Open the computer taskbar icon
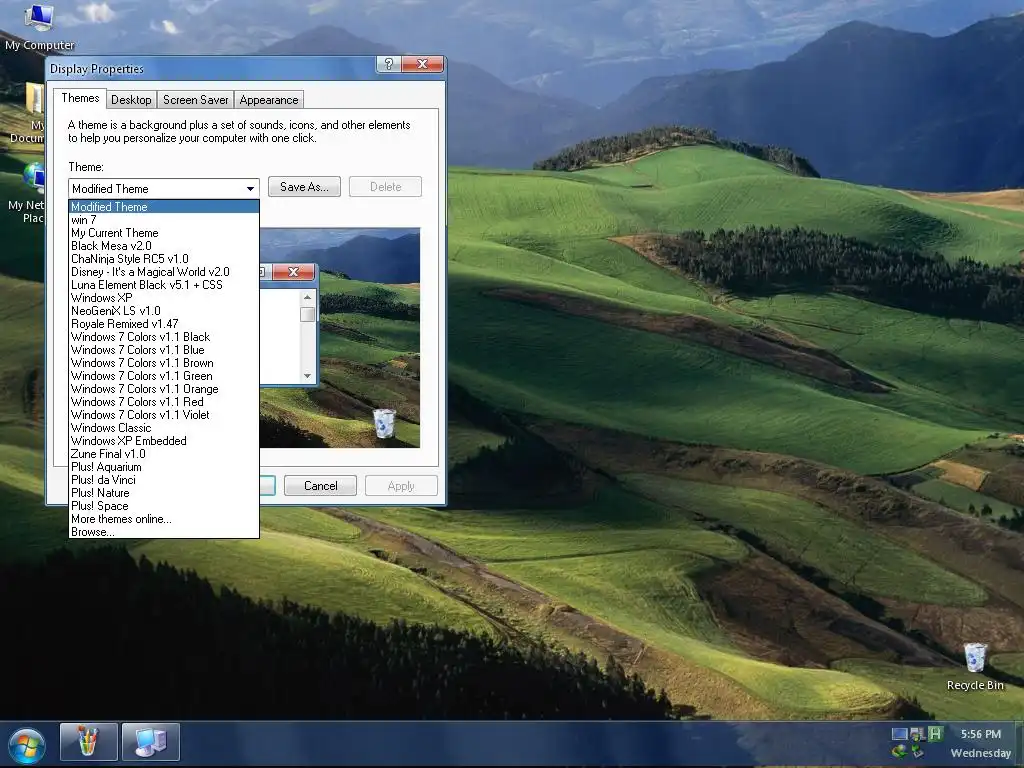The height and width of the screenshot is (768, 1024). (151, 741)
